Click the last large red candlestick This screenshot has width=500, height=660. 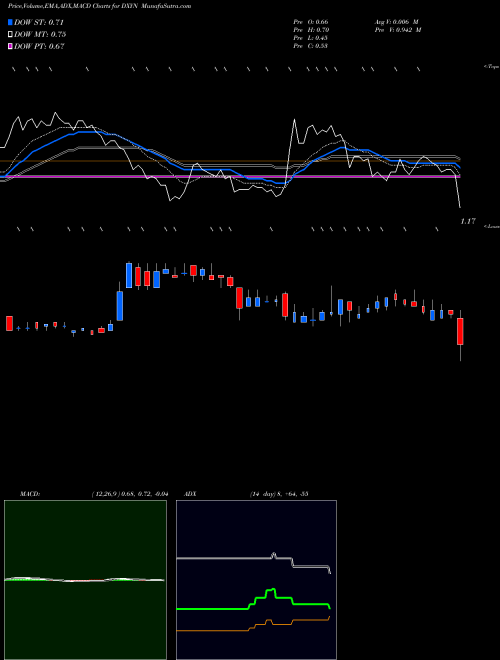[x=460, y=331]
